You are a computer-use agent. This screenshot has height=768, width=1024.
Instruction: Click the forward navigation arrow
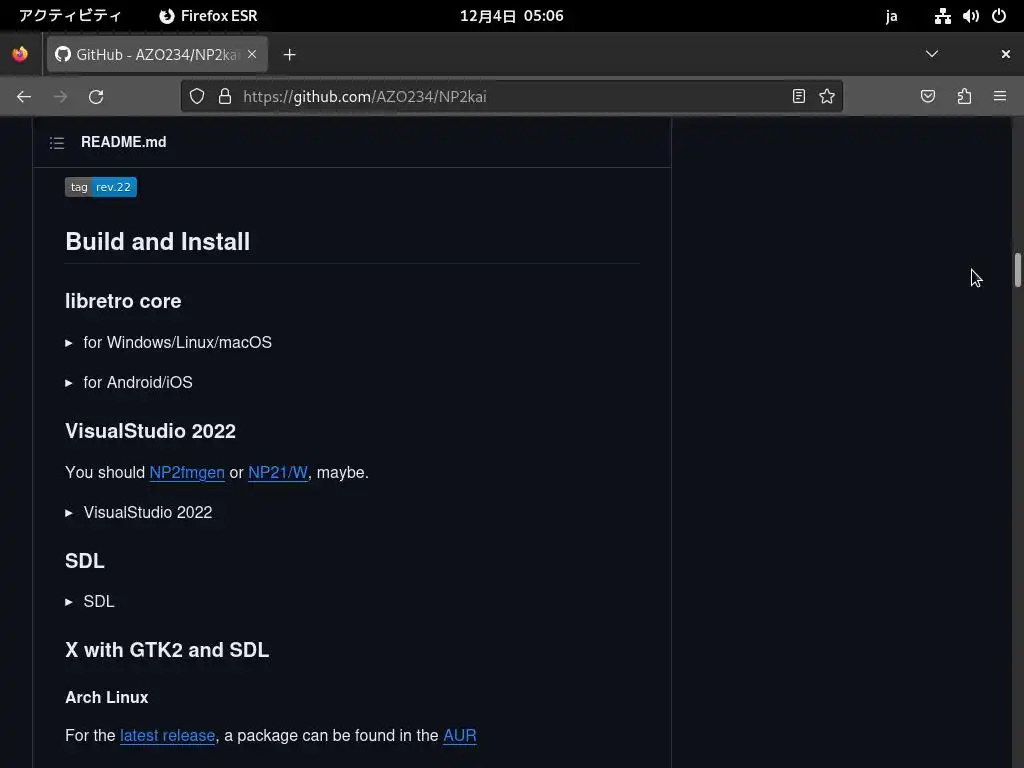(60, 97)
